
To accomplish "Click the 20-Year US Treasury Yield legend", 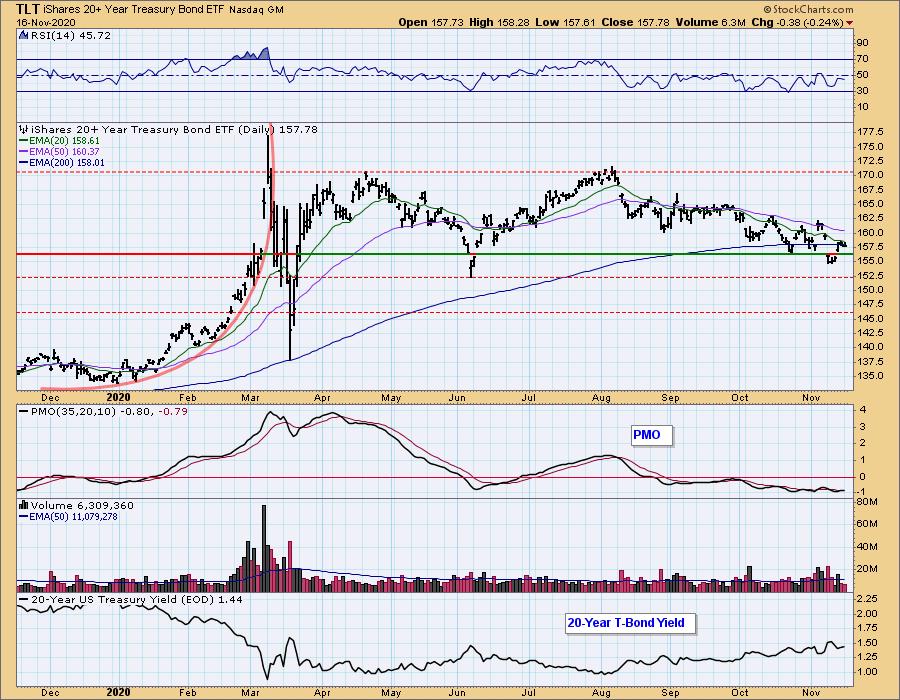I will coord(131,600).
